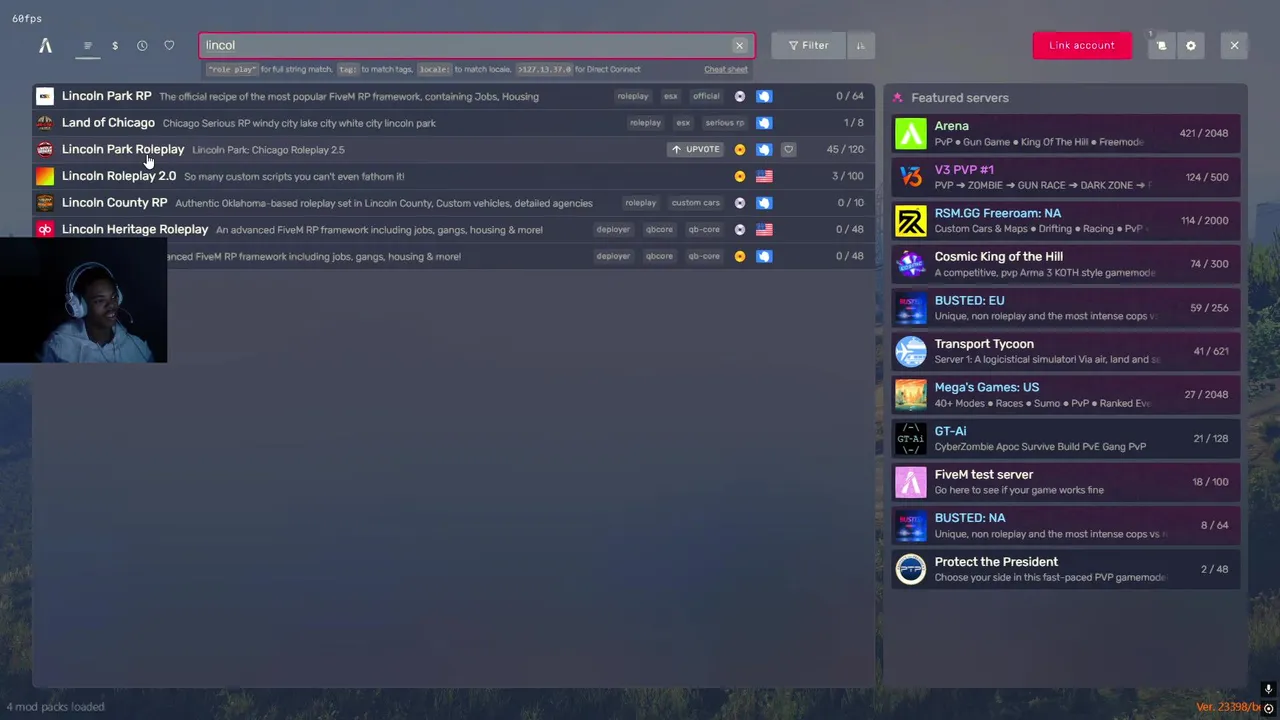
Task: Click Lincoln Heritage Roleplay qb icon
Action: click(x=45, y=229)
